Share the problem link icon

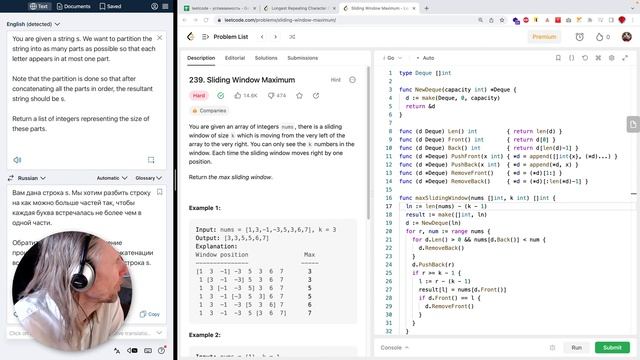(316, 96)
